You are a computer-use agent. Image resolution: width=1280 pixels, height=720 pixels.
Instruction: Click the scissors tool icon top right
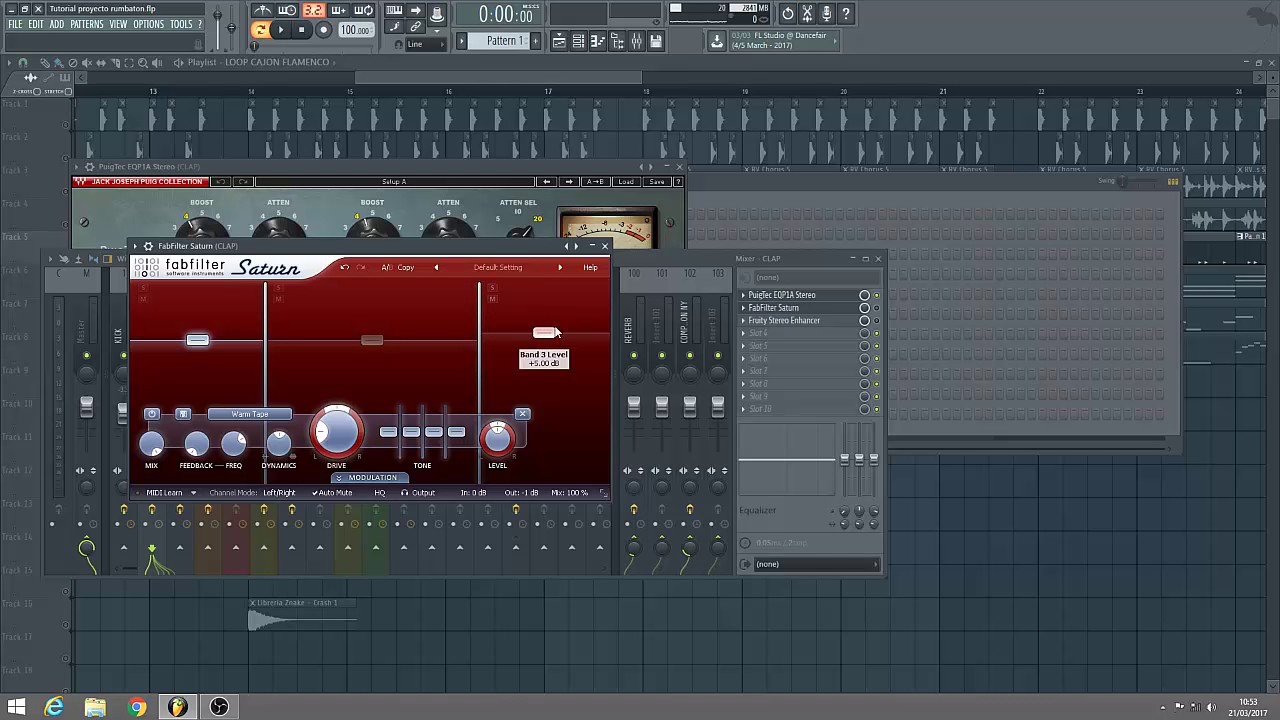(807, 13)
